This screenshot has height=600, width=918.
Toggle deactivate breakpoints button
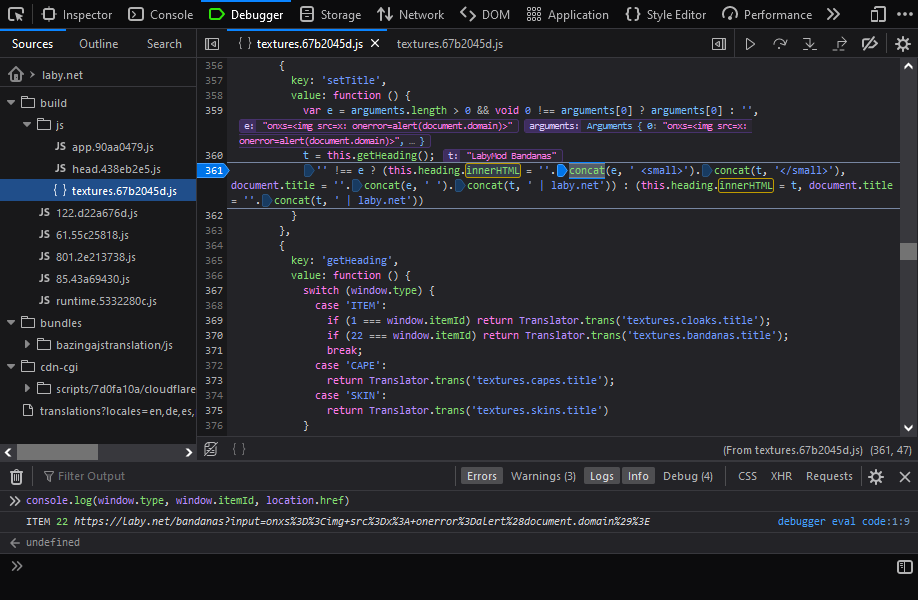point(870,44)
